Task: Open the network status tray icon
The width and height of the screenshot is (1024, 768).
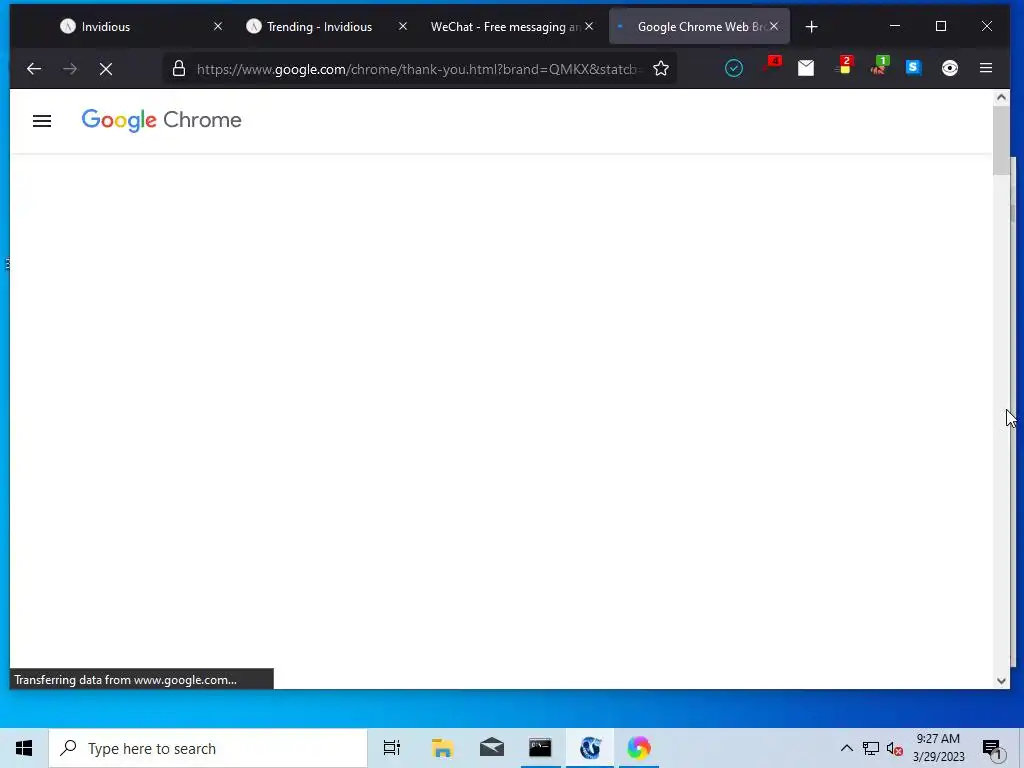Action: [871, 748]
